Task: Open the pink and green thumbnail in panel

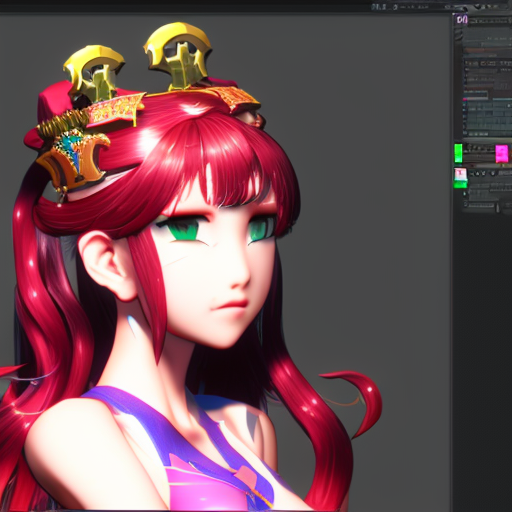Action: (x=461, y=178)
